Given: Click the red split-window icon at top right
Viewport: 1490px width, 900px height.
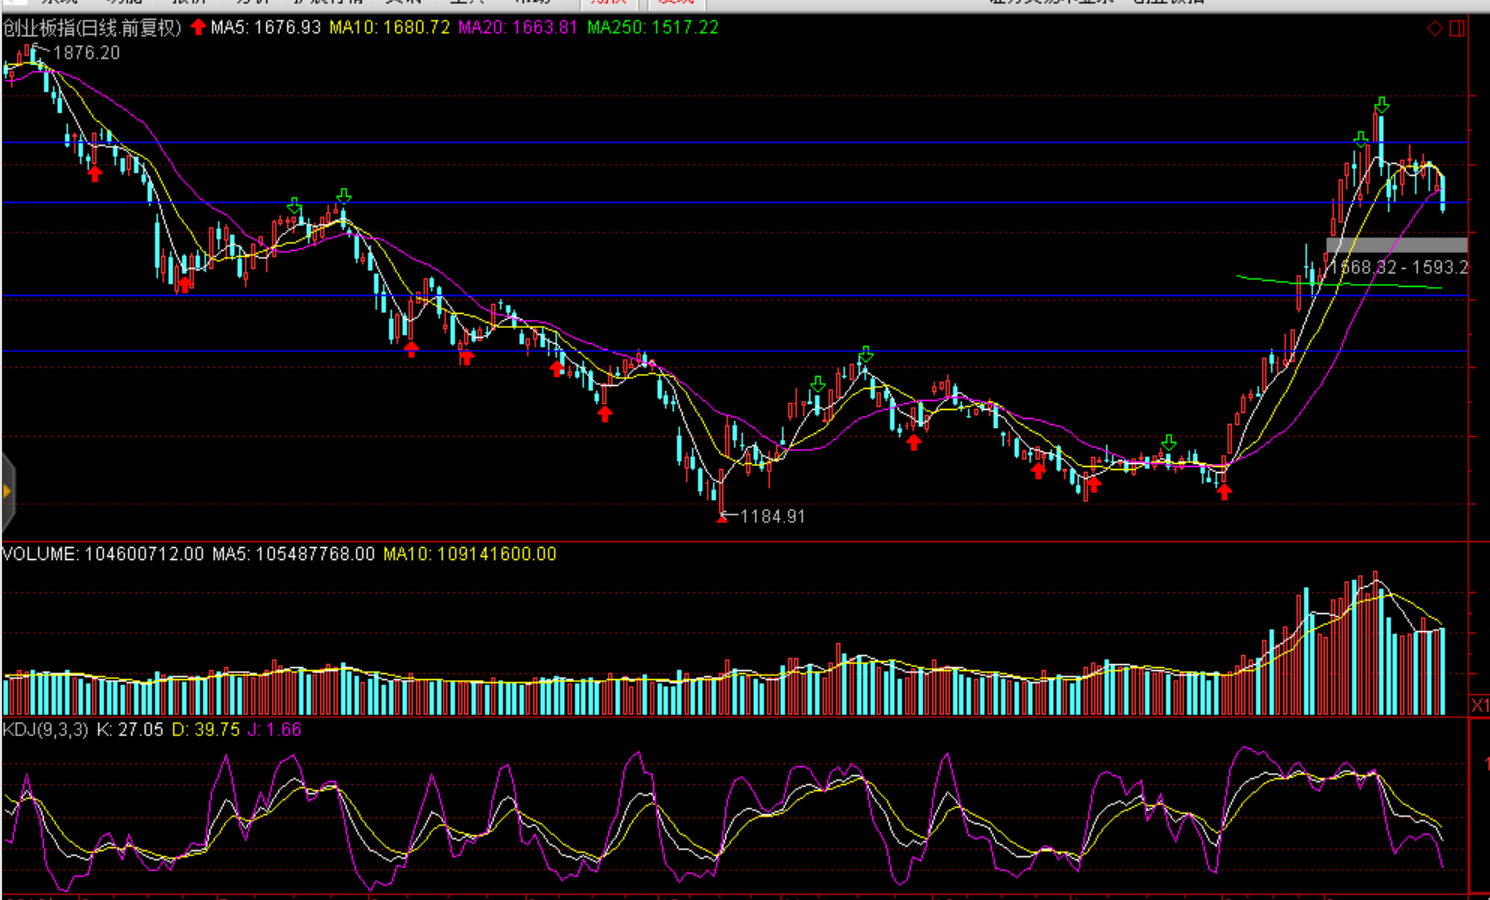Looking at the screenshot, I should (1457, 28).
